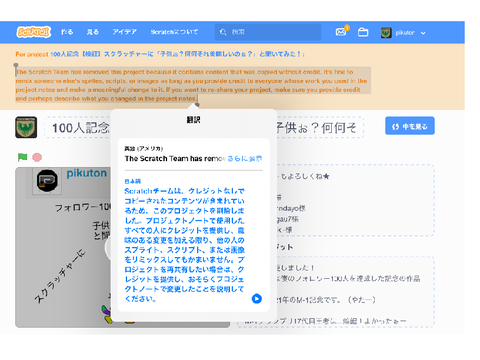
Task: Click the profile icon inside stage header
Action: coord(47,180)
